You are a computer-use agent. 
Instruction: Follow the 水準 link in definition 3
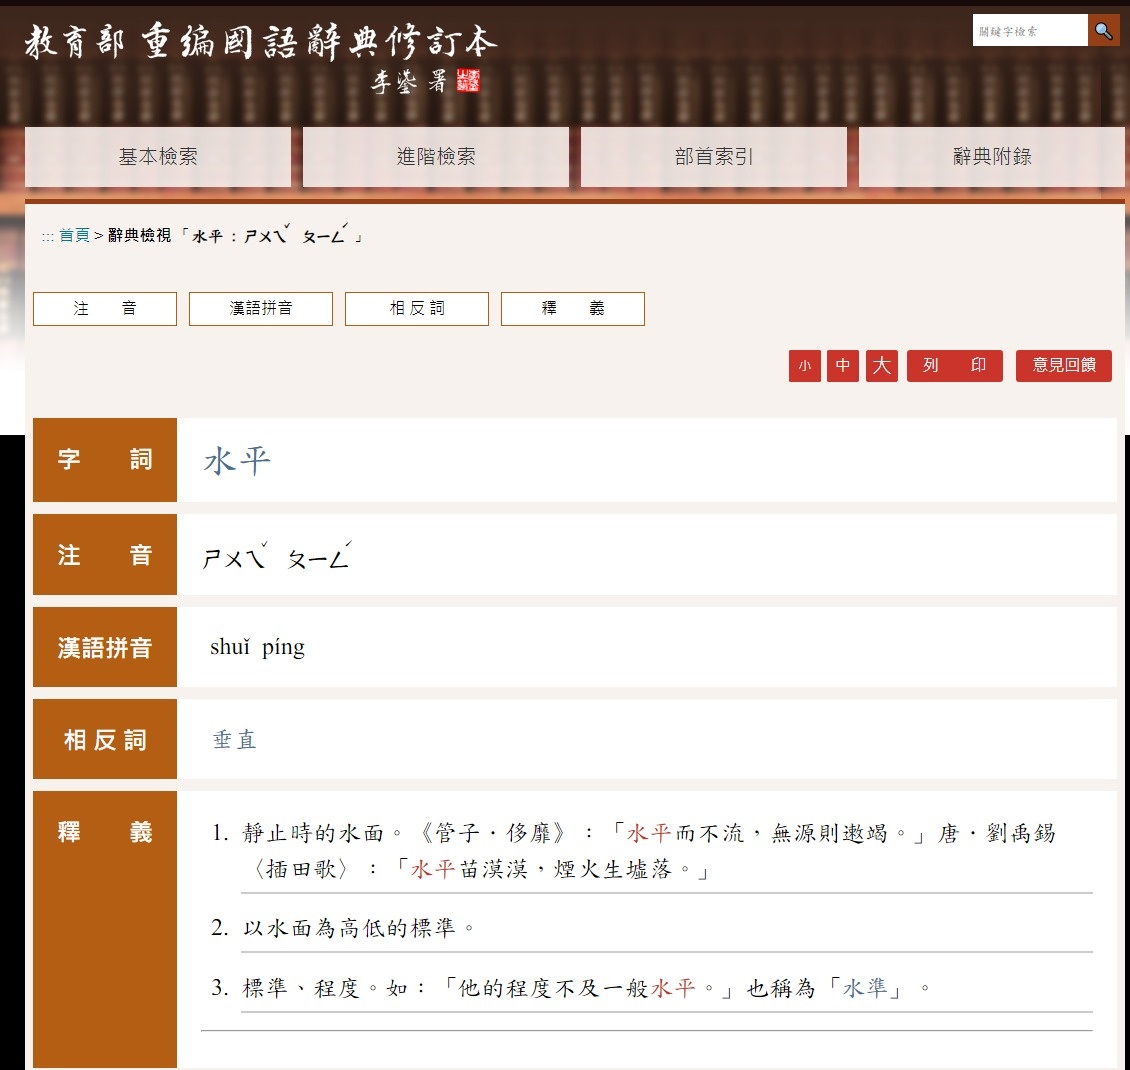pos(866,988)
